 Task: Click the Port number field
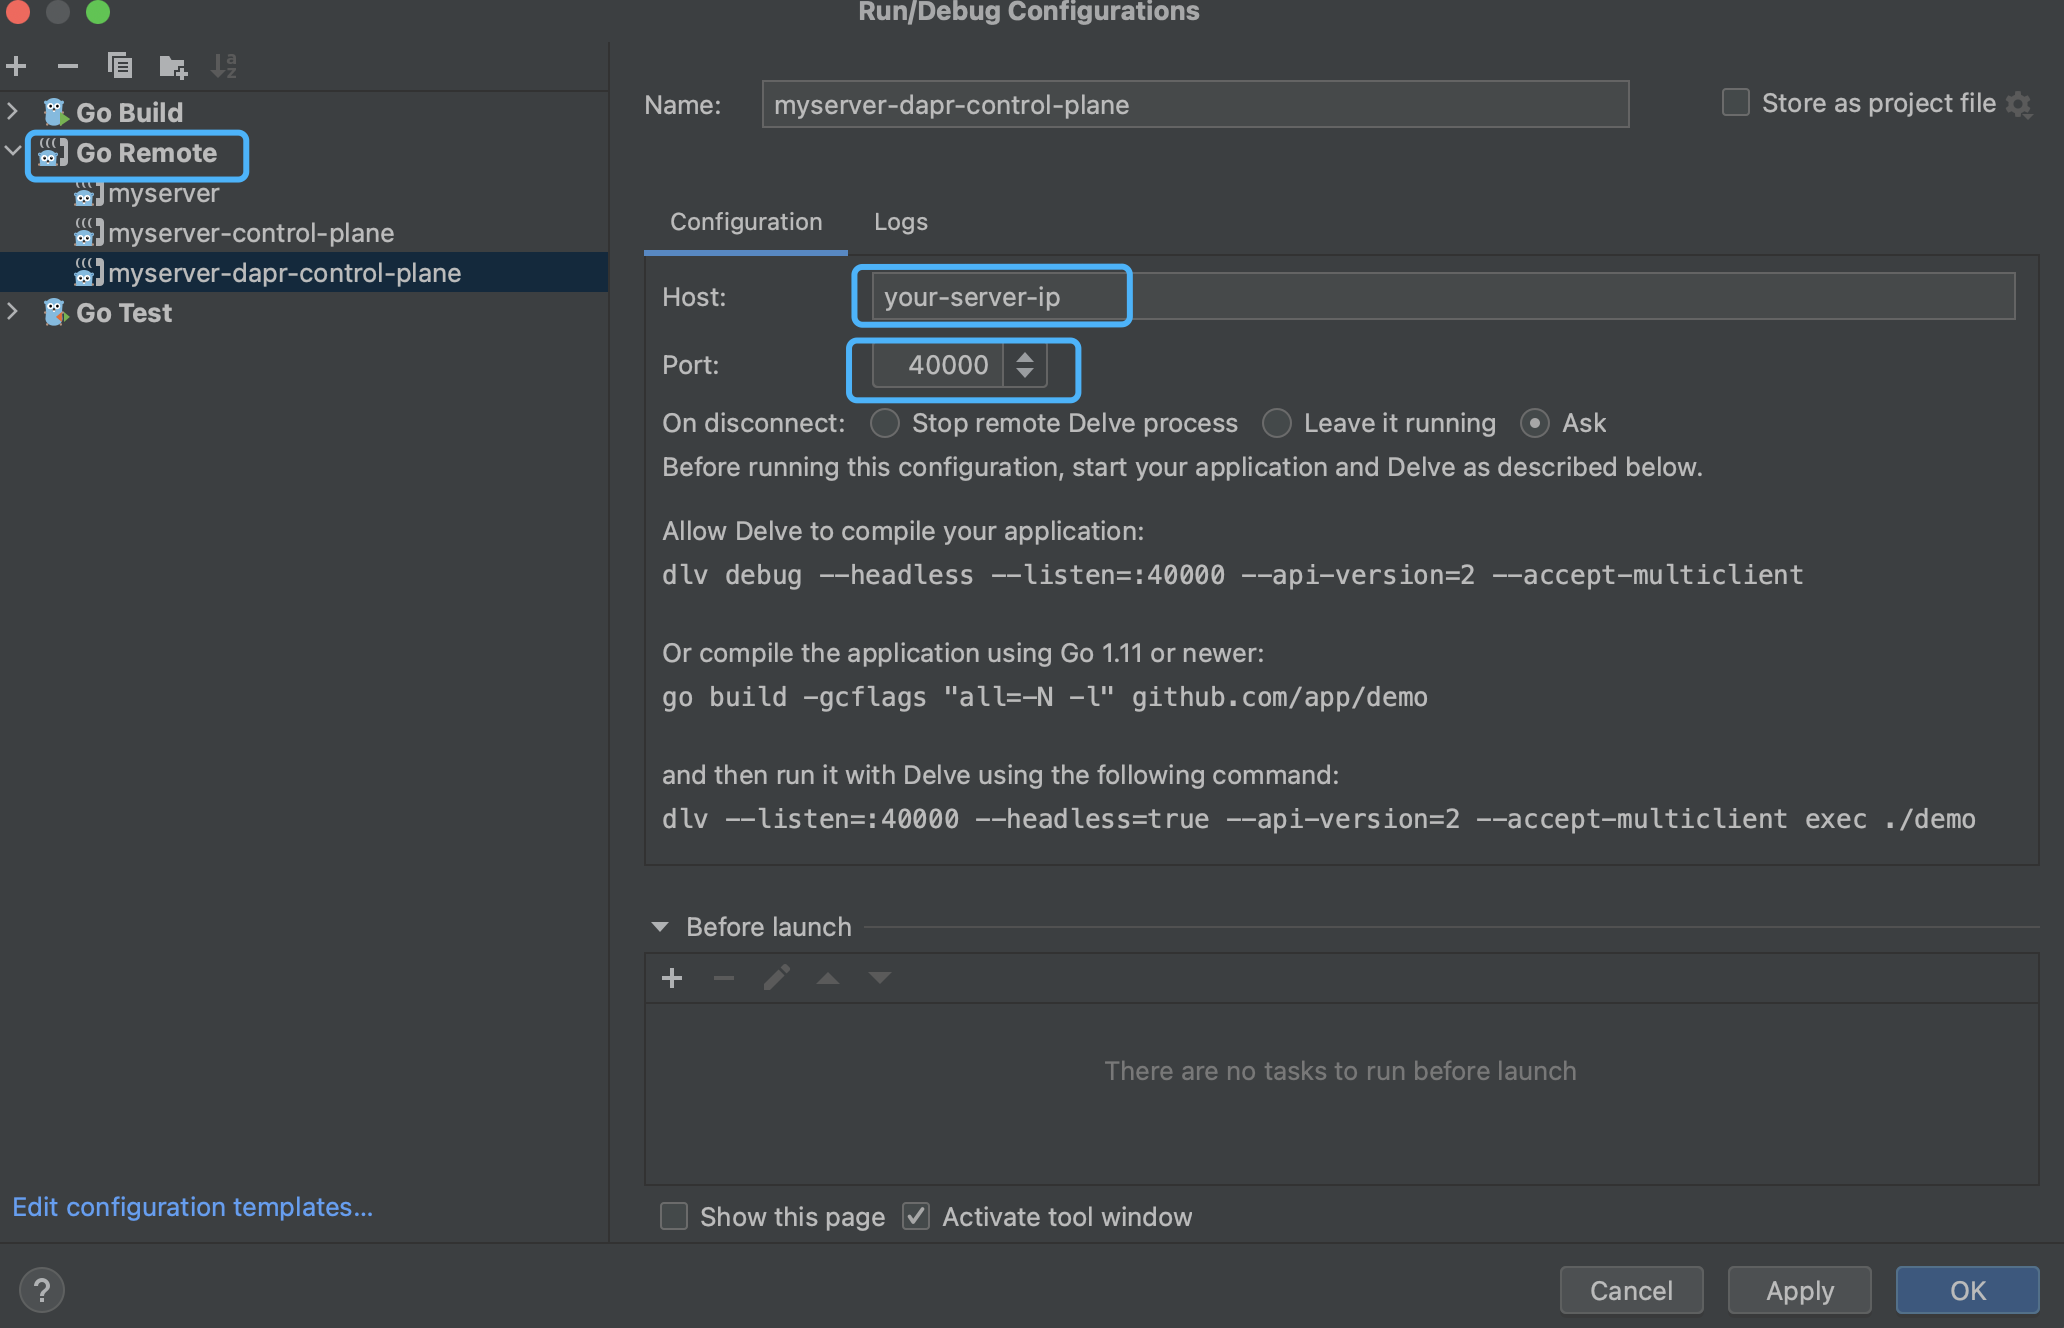pyautogui.click(x=939, y=365)
